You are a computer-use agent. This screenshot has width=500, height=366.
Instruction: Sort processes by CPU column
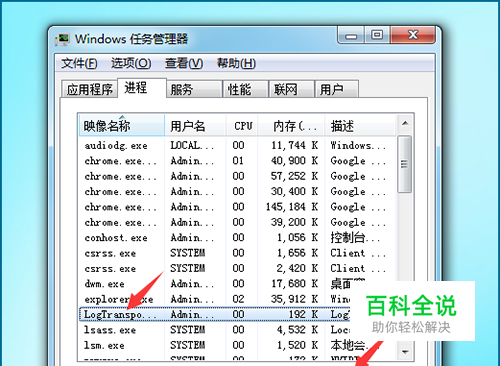243,126
